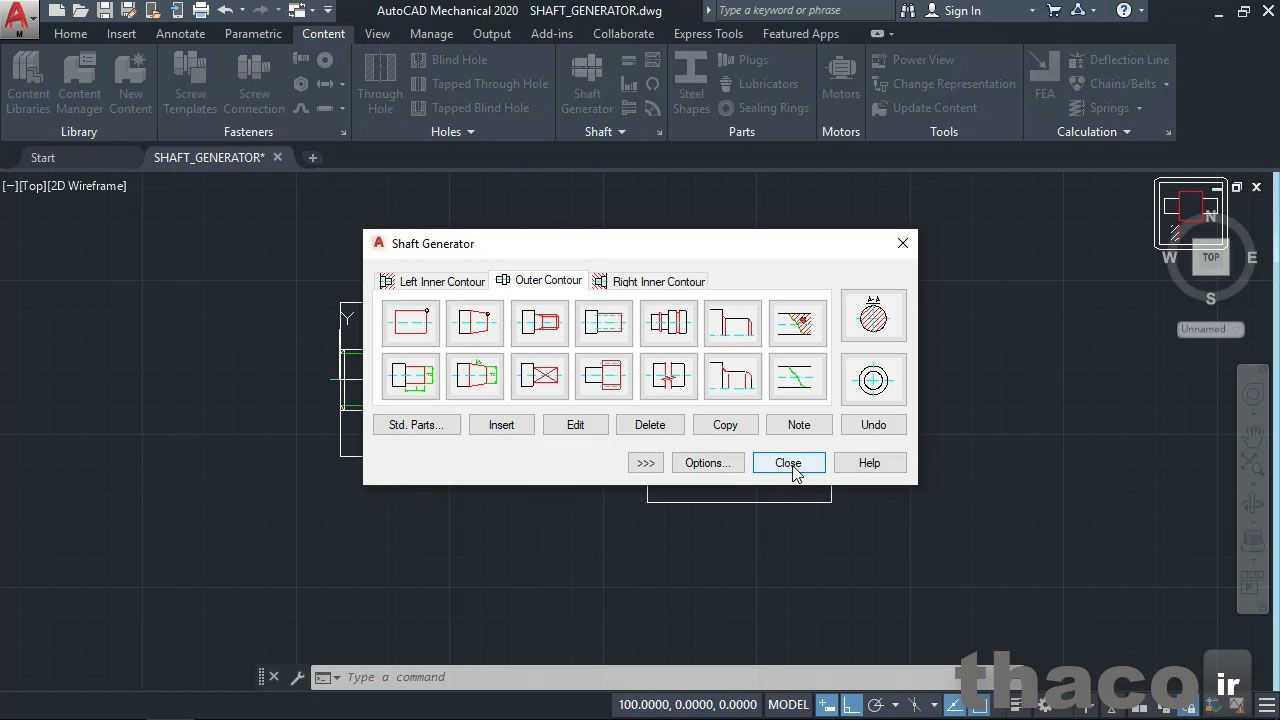Click the Save As icon with pencil
1280x720 pixels.
128,11
